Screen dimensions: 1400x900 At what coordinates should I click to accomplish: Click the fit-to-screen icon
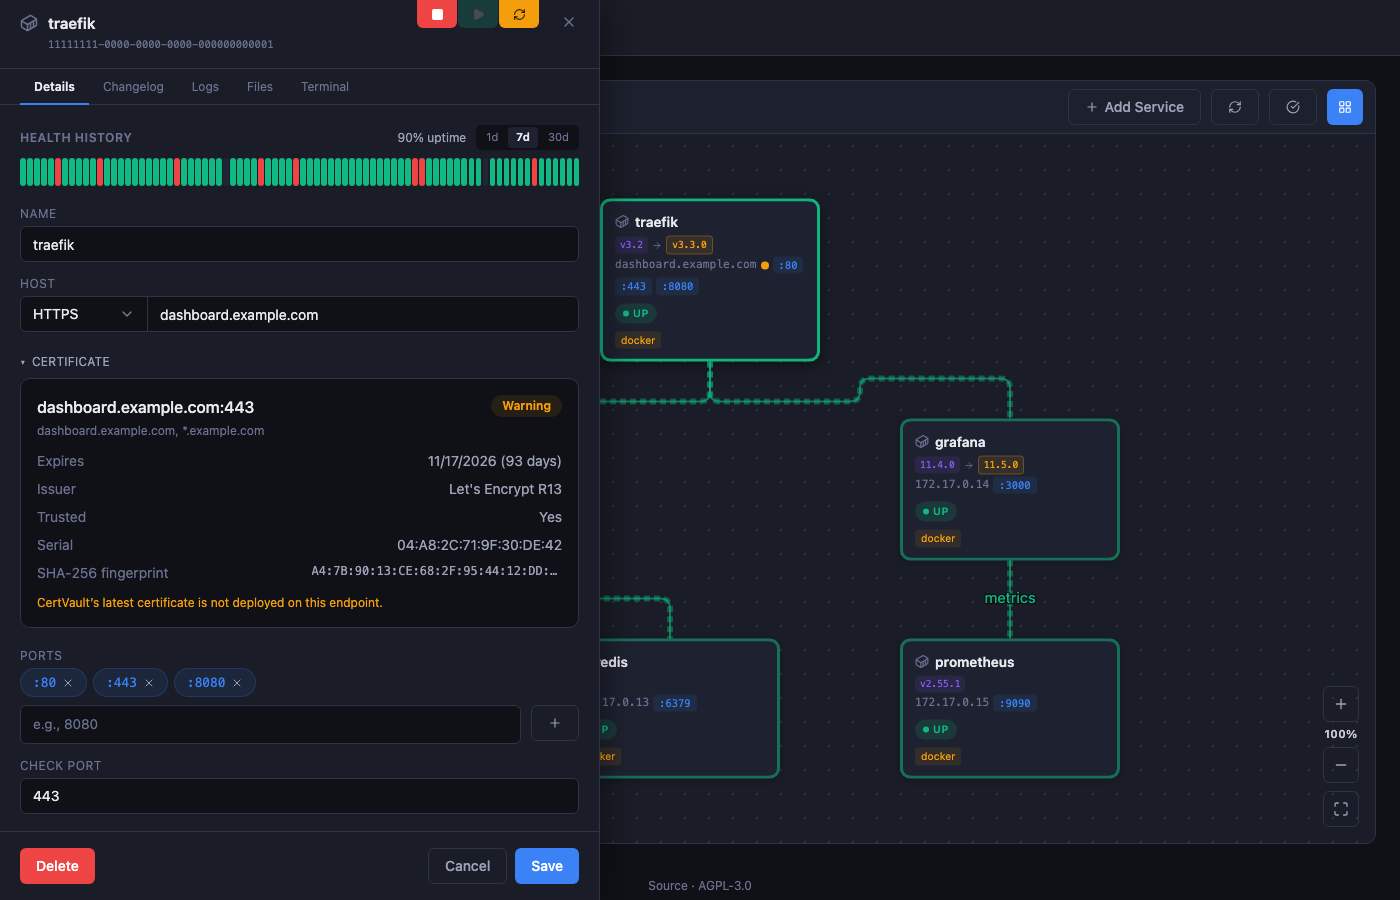pyautogui.click(x=1341, y=809)
